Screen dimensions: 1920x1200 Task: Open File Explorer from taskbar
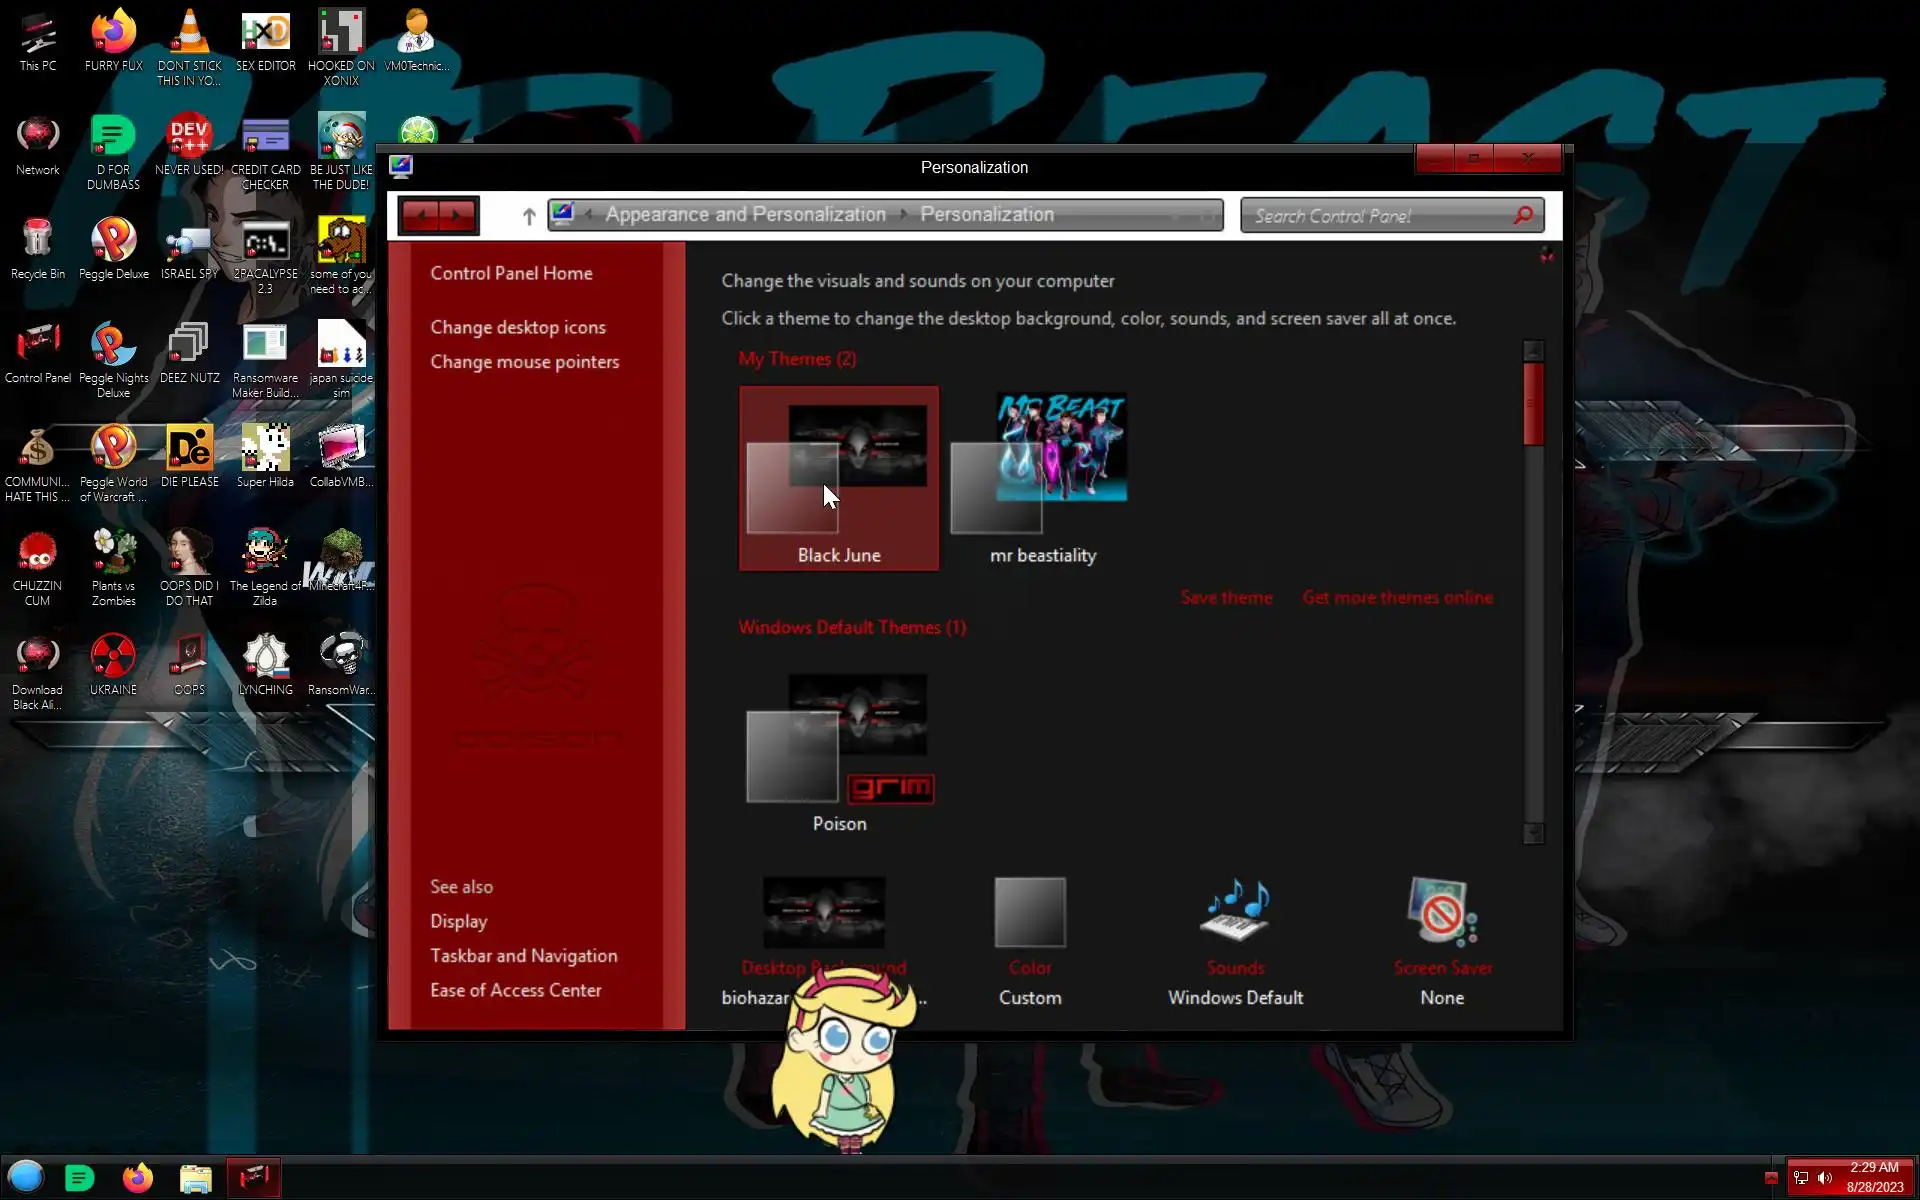(196, 1178)
